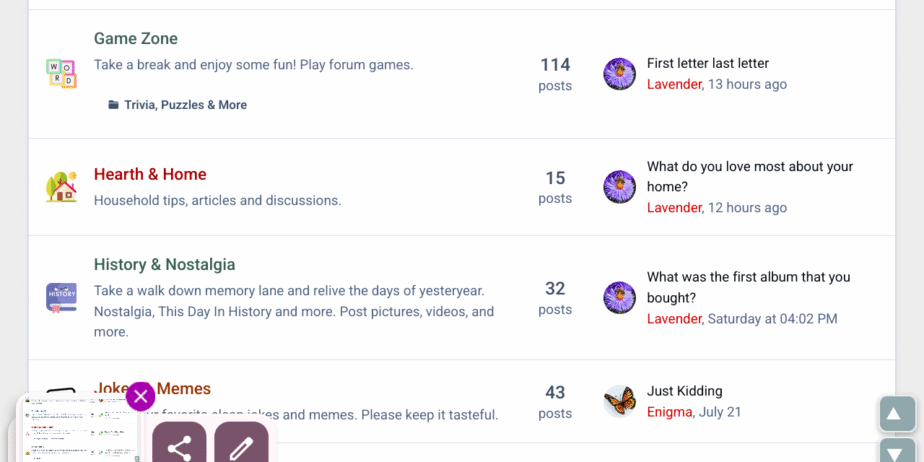
Task: Open the "First letter last letter" thread
Action: click(708, 63)
